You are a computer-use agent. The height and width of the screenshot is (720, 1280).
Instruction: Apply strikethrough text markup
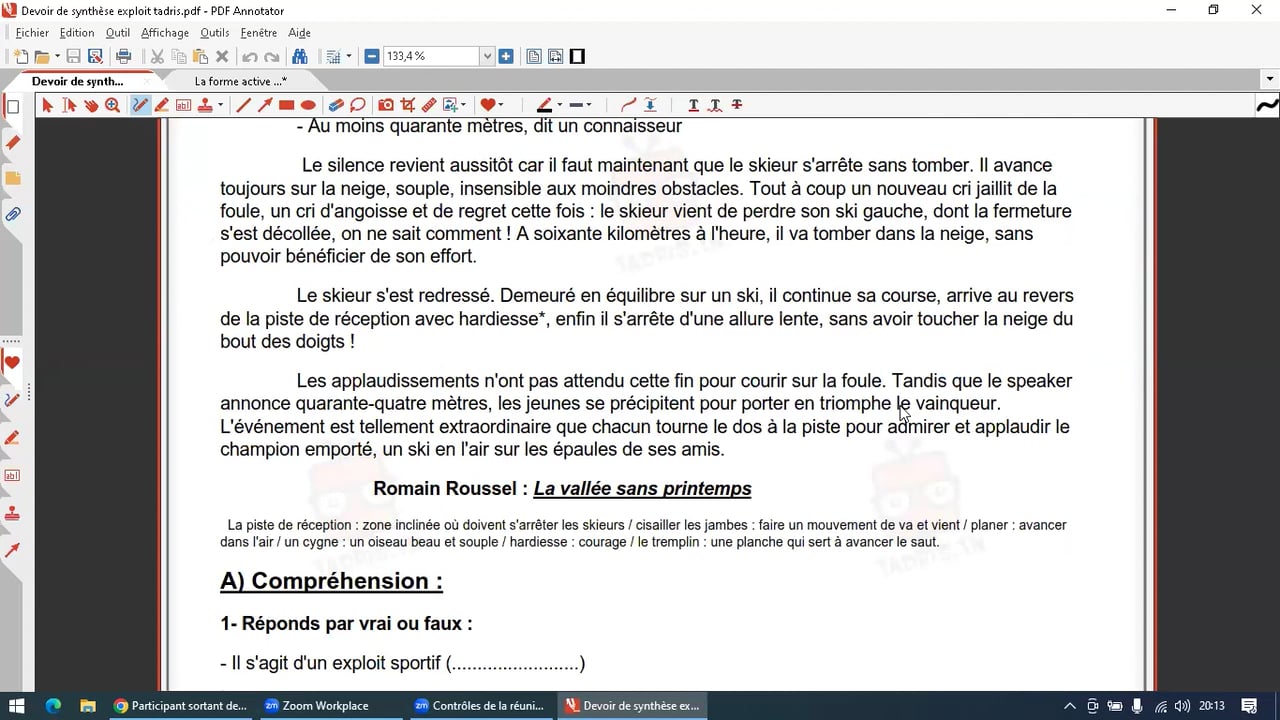[737, 105]
